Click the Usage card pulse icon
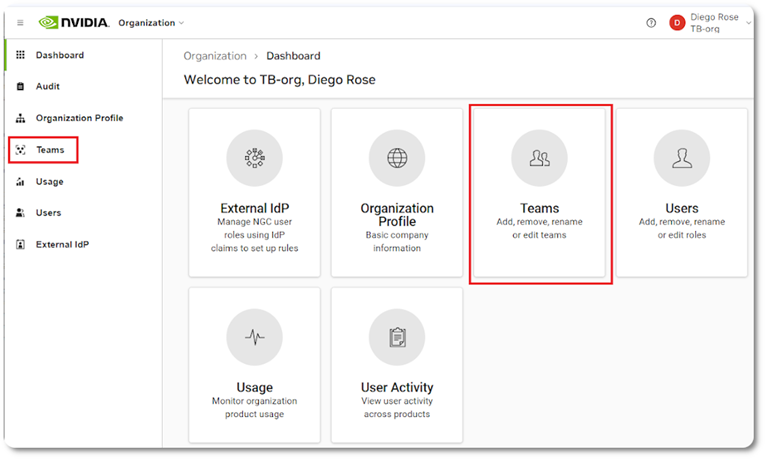The image size is (765, 459). coord(254,337)
